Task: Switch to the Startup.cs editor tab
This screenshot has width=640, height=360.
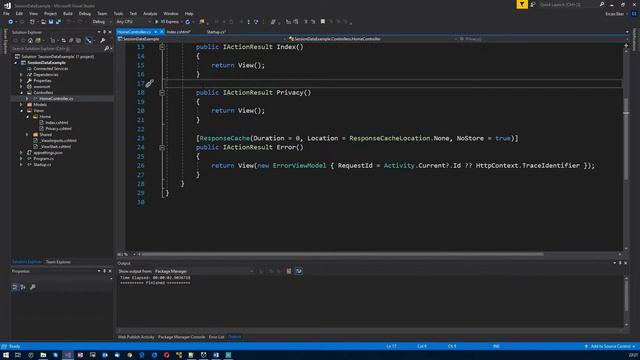Action: click(x=216, y=32)
